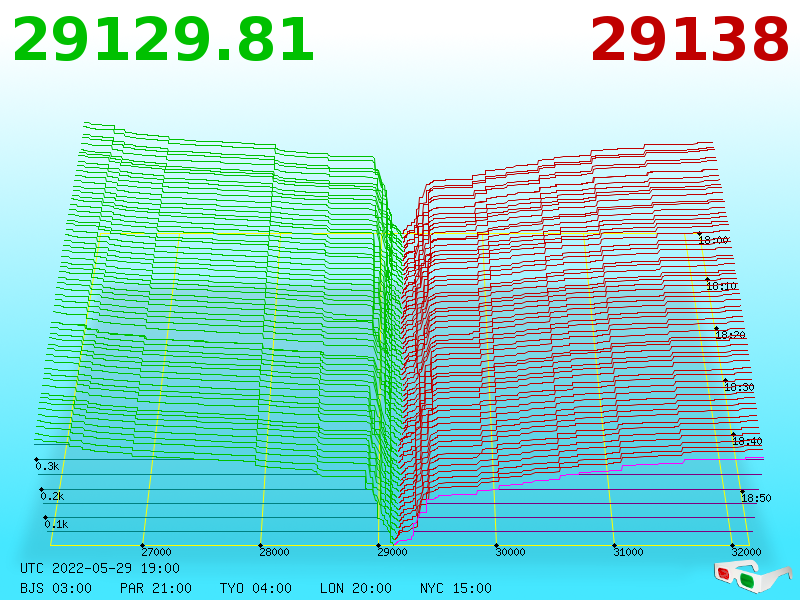Click the NYC 15:00 clock

click(x=456, y=588)
